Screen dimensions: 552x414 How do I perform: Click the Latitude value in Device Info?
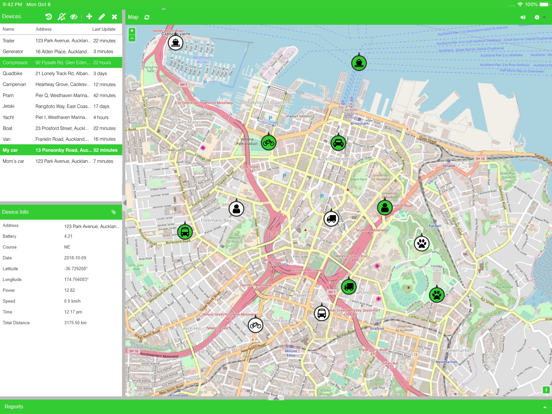coord(76,269)
